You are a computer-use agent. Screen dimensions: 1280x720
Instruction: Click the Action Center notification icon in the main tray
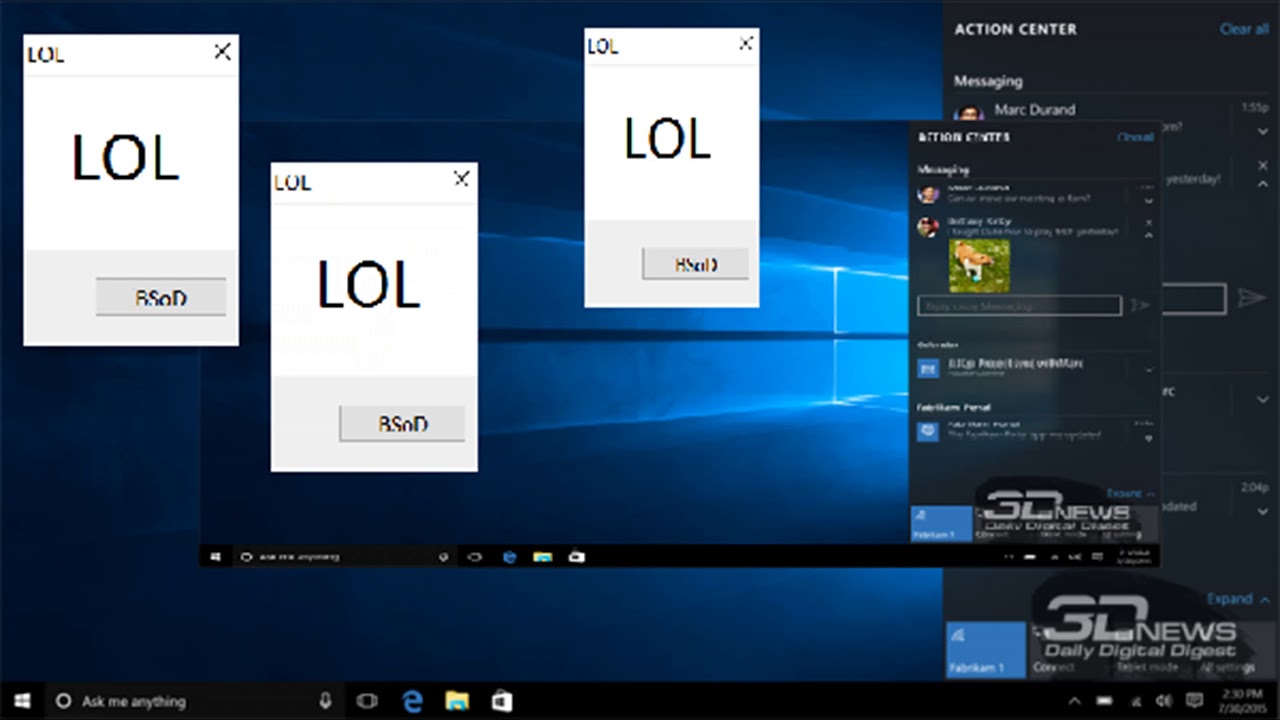[1194, 701]
